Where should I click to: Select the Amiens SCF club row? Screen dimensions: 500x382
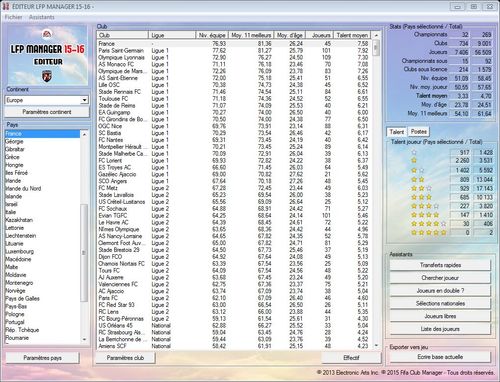coord(234,346)
